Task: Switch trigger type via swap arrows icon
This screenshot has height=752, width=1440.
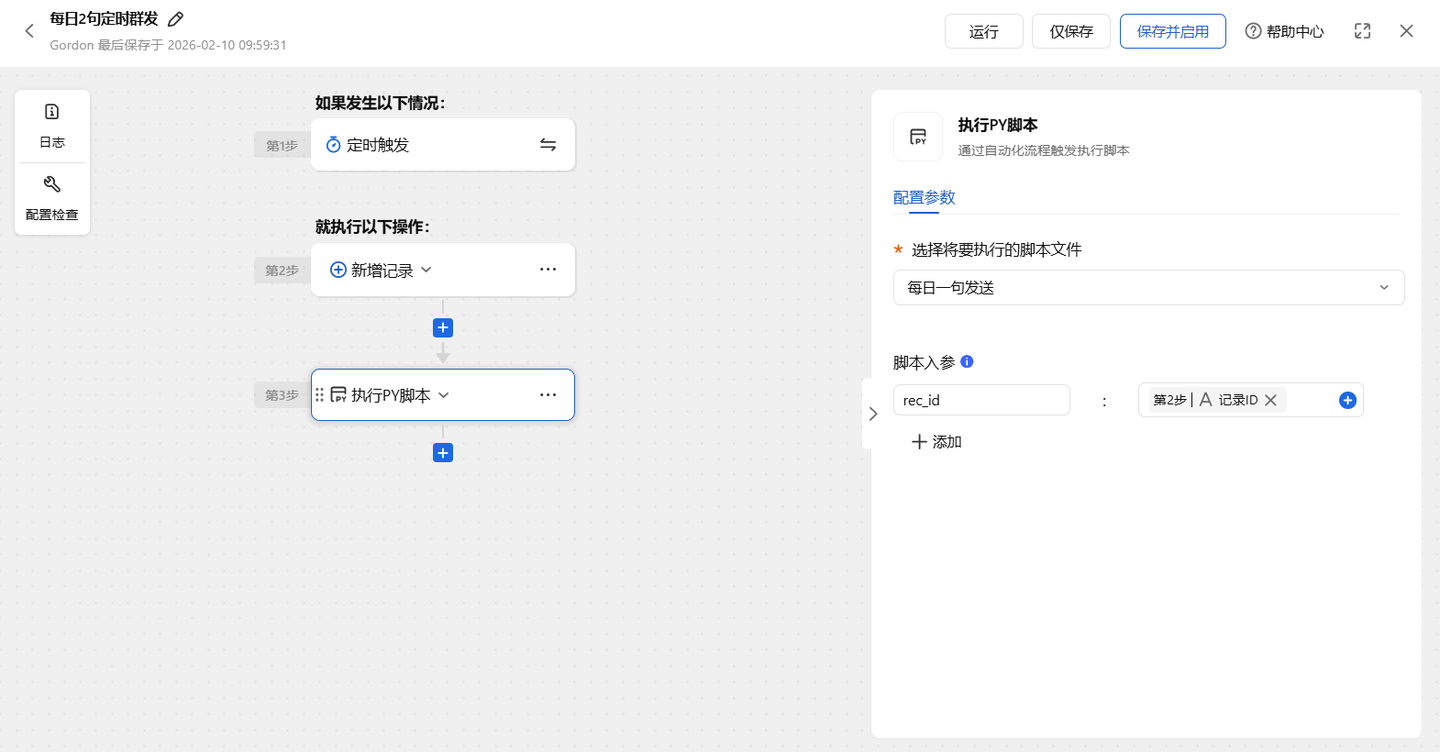Action: 548,145
